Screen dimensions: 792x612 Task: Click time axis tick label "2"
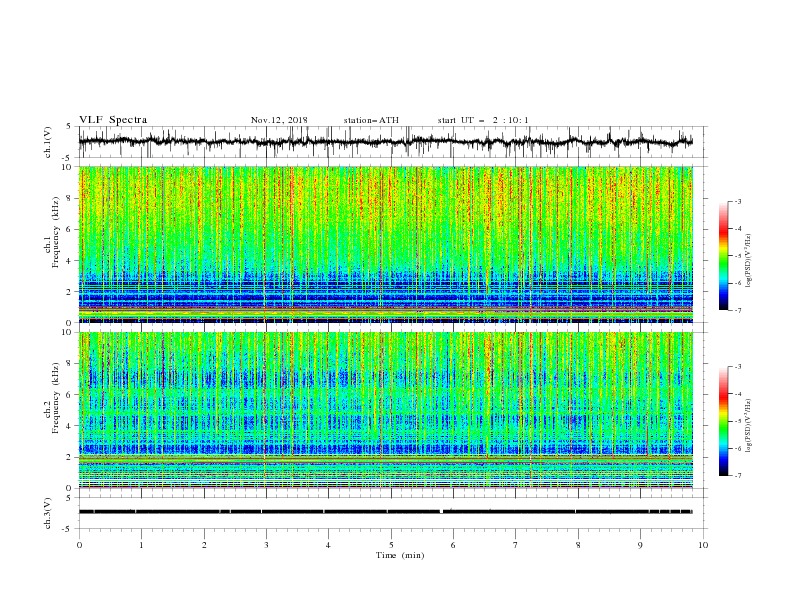coord(204,545)
